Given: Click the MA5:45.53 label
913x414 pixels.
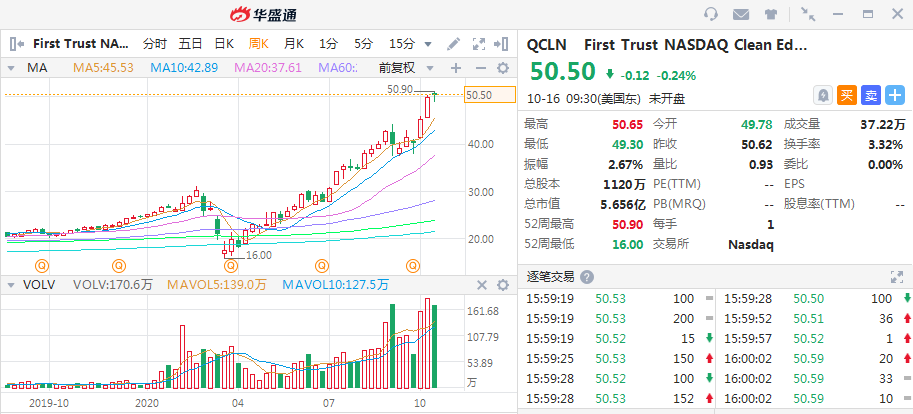Looking at the screenshot, I should click(x=103, y=68).
